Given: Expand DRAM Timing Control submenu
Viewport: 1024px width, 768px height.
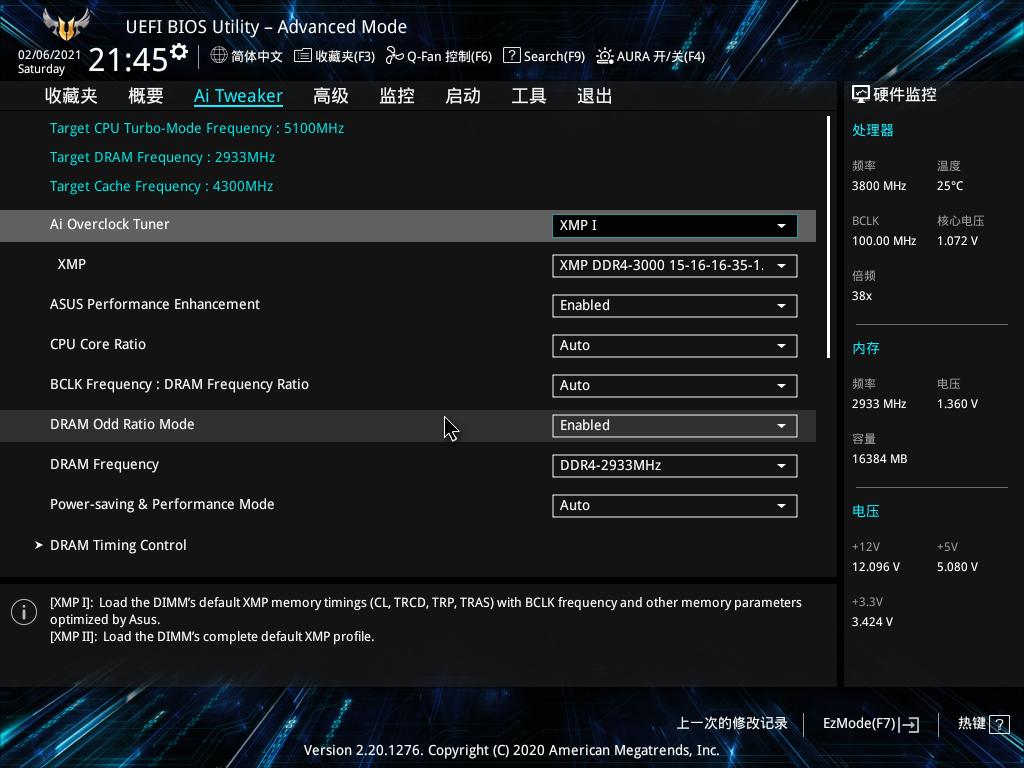Looking at the screenshot, I should coord(118,545).
